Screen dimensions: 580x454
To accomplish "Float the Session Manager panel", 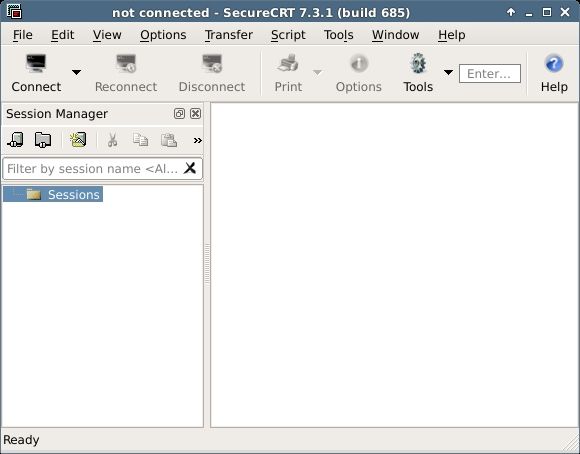I will pyautogui.click(x=179, y=113).
